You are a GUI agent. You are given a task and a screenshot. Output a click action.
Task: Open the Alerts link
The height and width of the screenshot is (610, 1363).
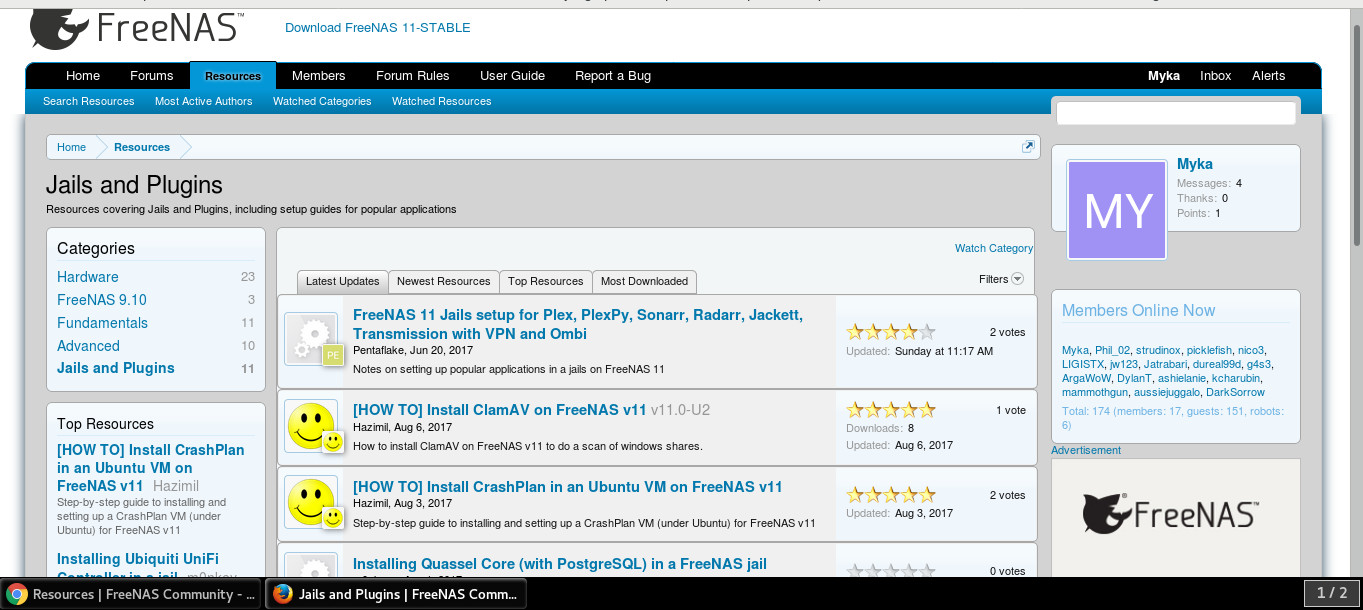click(1268, 76)
